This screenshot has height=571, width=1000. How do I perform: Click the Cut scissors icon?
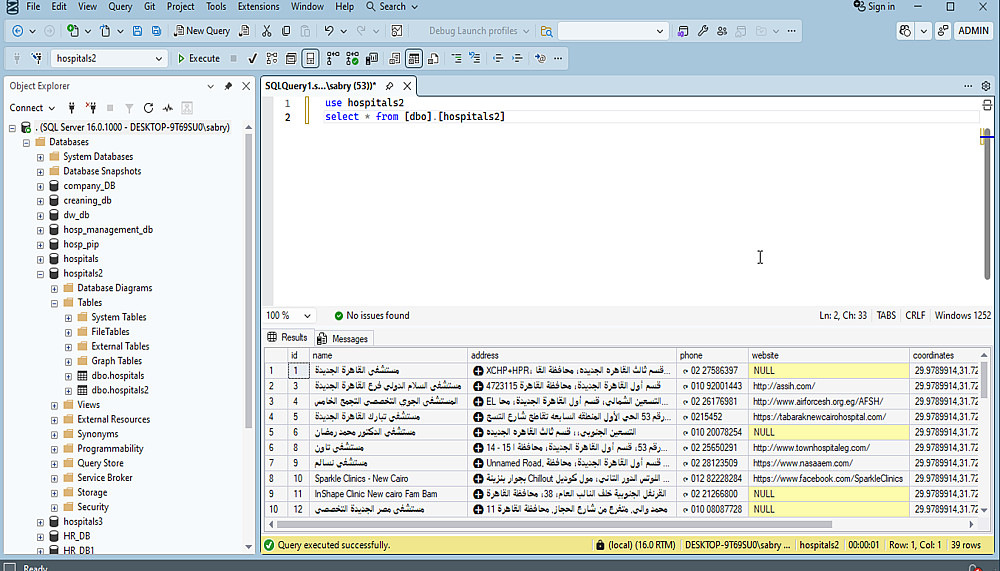tap(268, 31)
